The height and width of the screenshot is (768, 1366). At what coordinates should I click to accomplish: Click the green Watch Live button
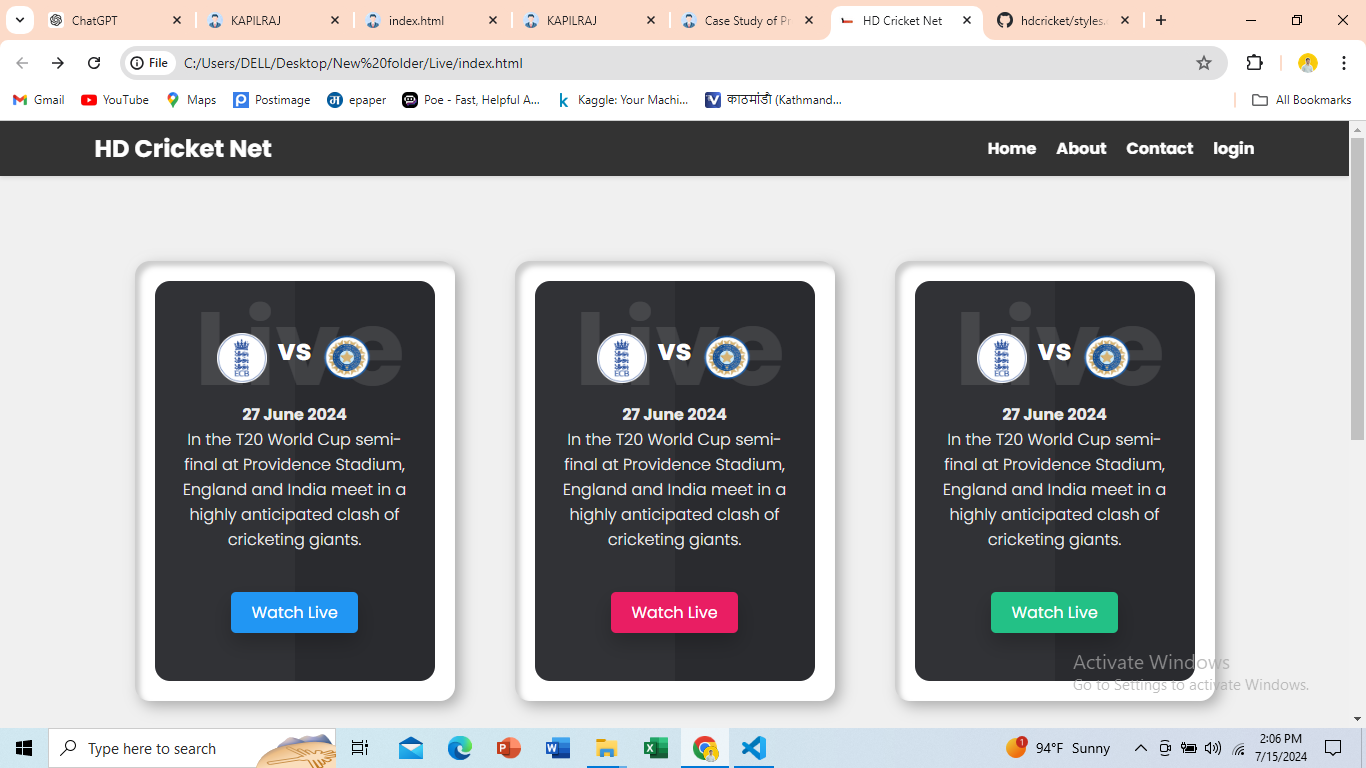1054,612
